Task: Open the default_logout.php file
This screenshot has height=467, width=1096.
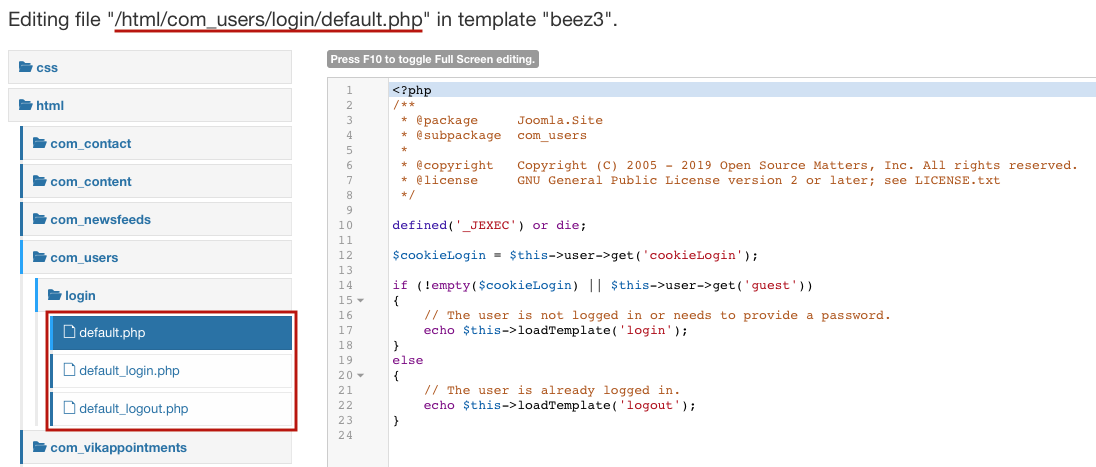Action: (171, 408)
